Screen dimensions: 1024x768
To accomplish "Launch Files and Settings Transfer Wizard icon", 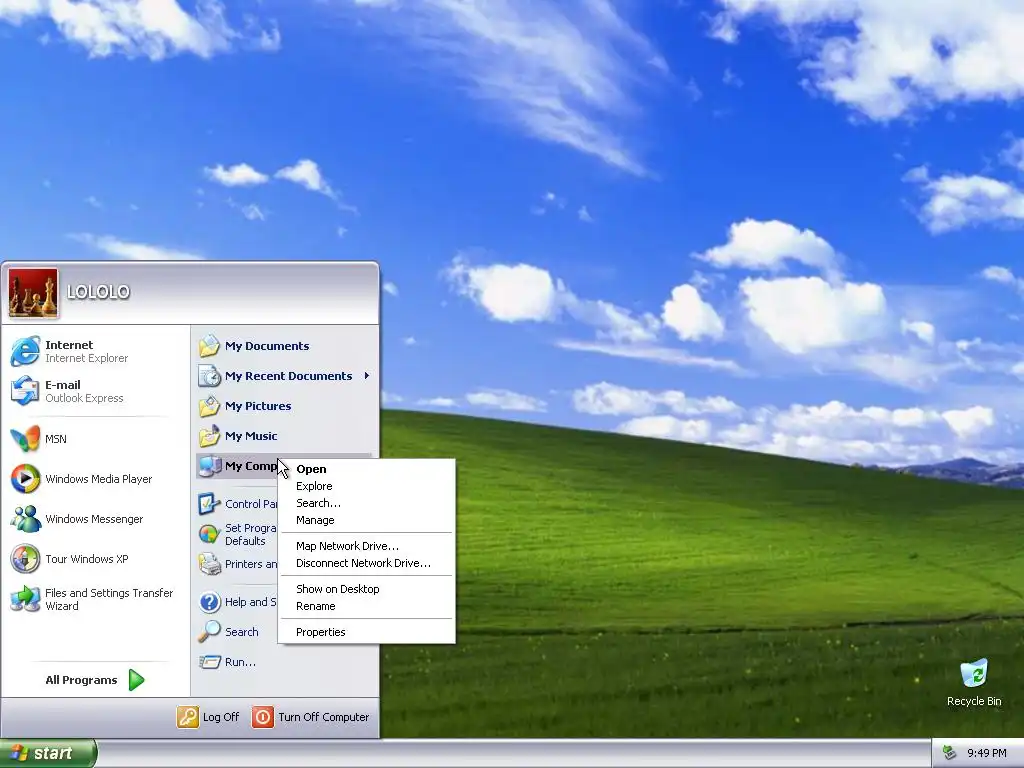I will [25, 599].
